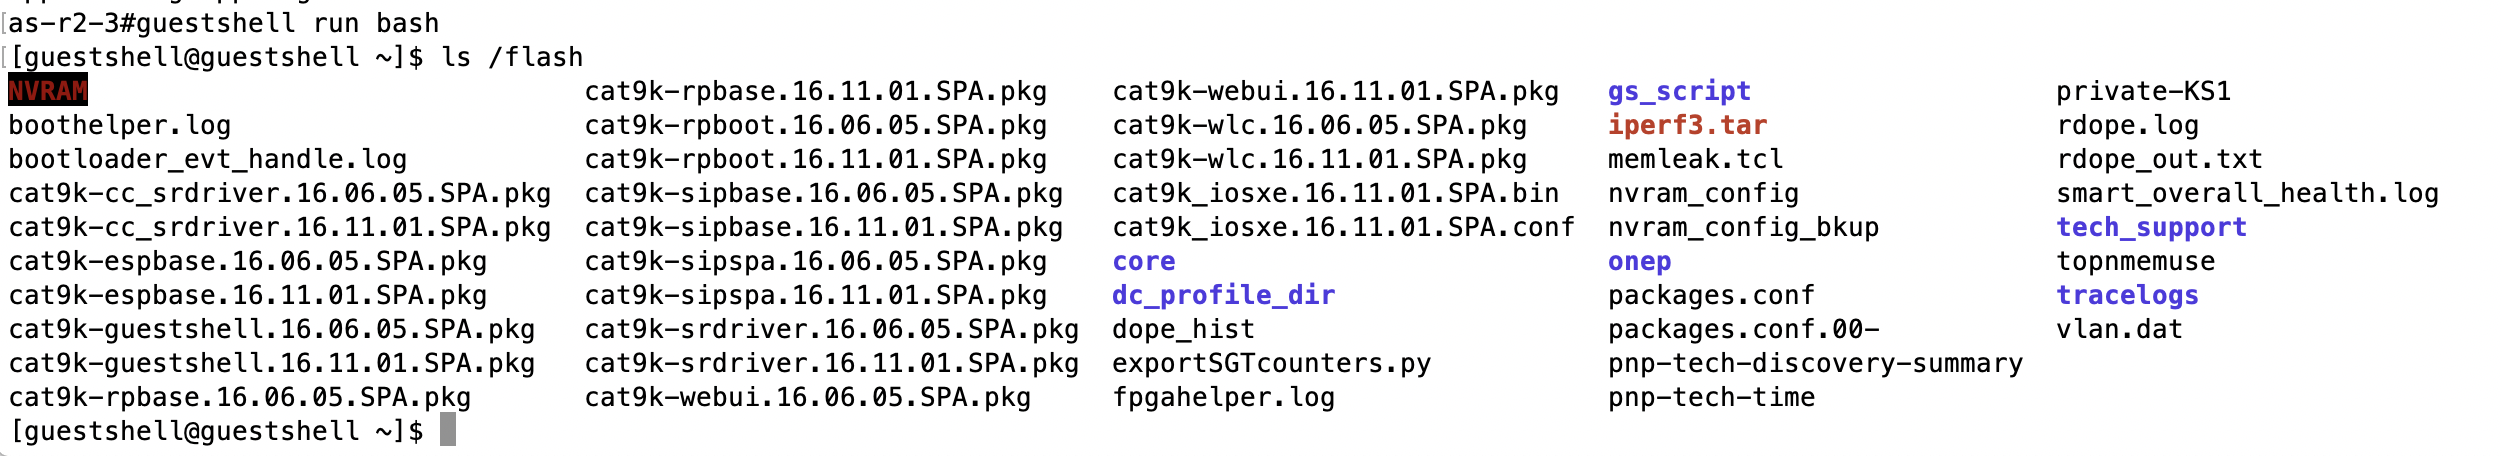Click the memleak.tcl file name
Image resolution: width=2502 pixels, height=456 pixels.
[1695, 159]
